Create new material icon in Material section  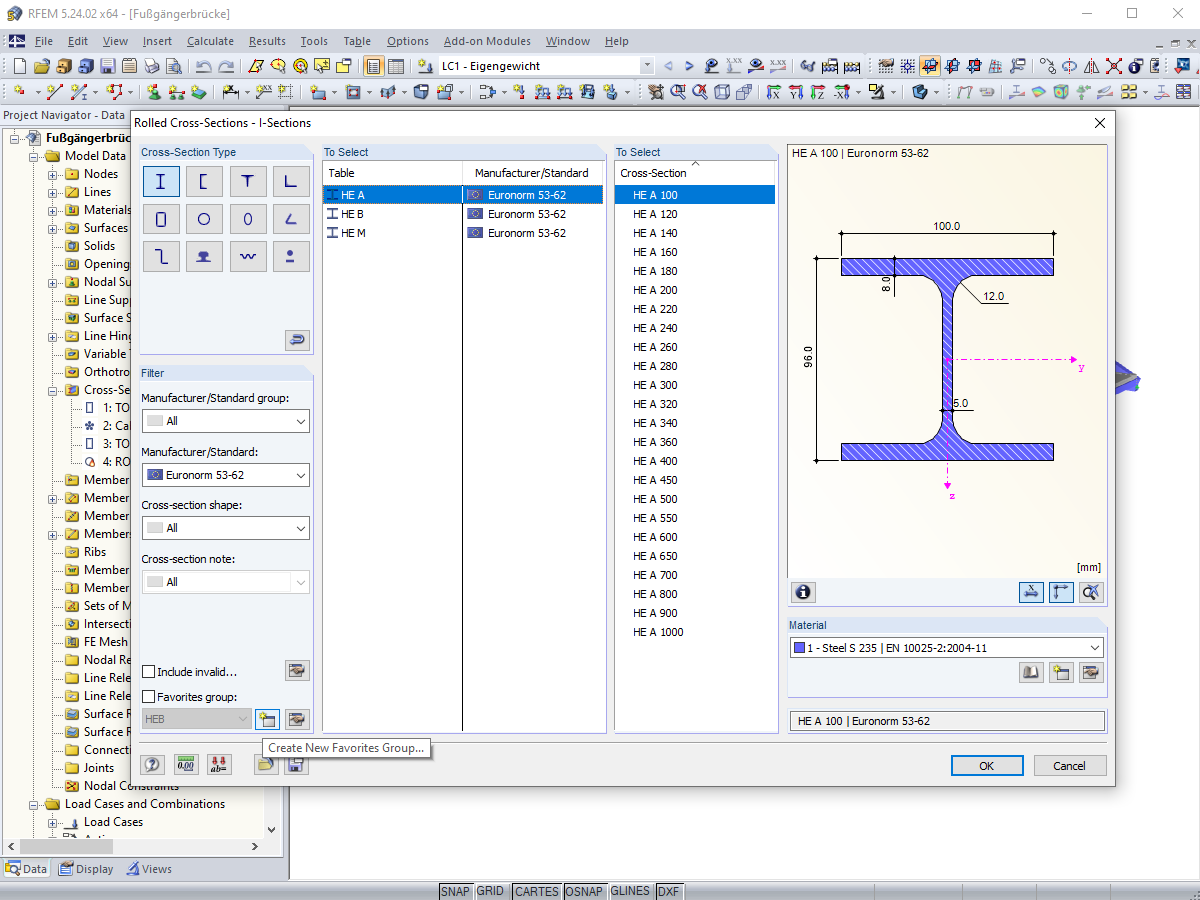click(1061, 673)
